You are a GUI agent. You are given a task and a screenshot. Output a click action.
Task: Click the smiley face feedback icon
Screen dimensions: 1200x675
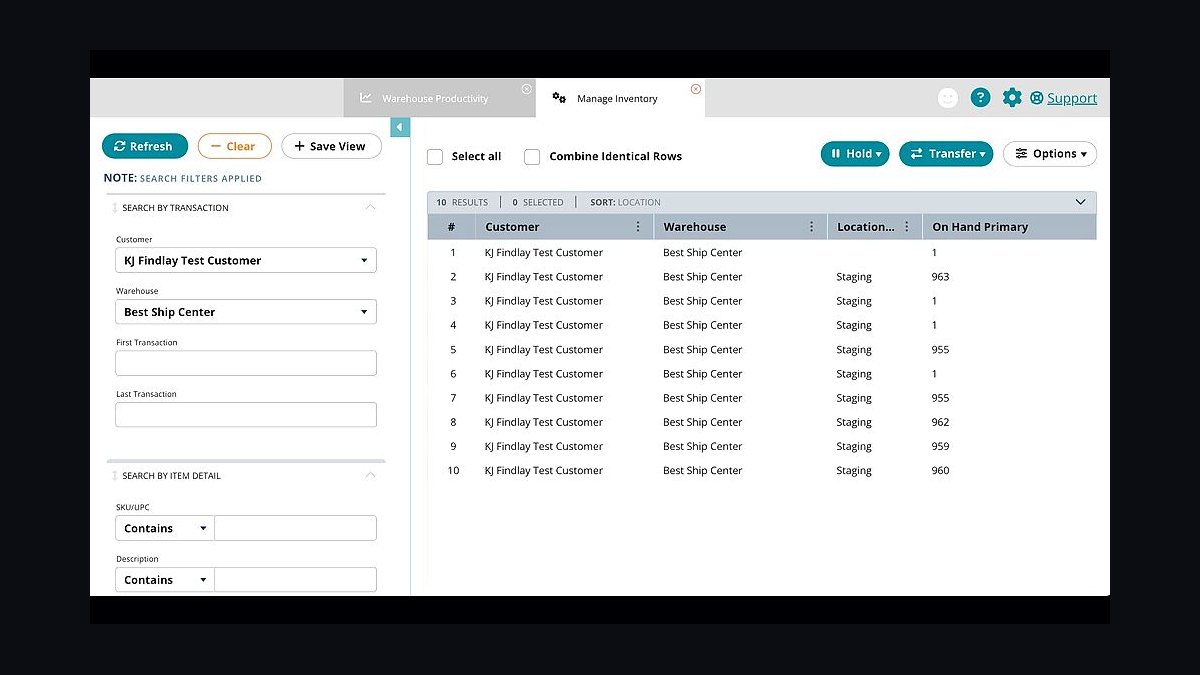click(x=948, y=98)
